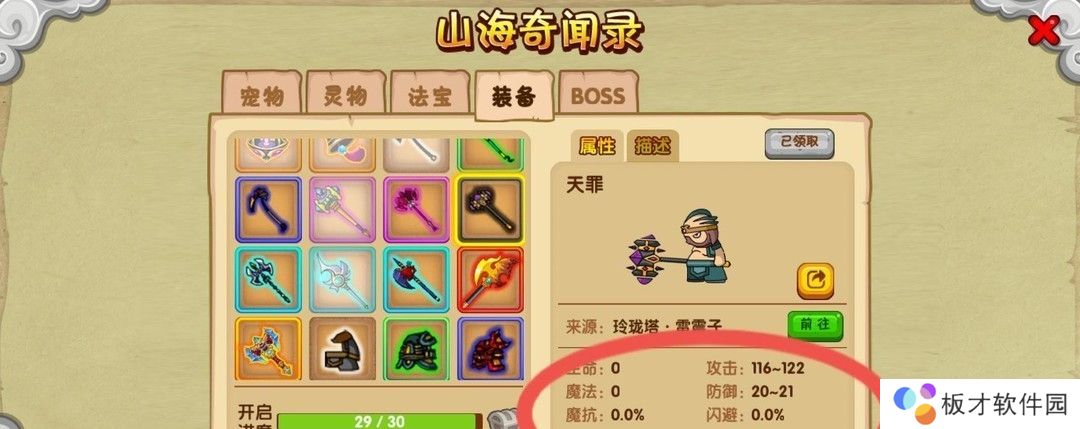Click the green 前往 button
This screenshot has height=429, width=1080.
click(x=816, y=325)
